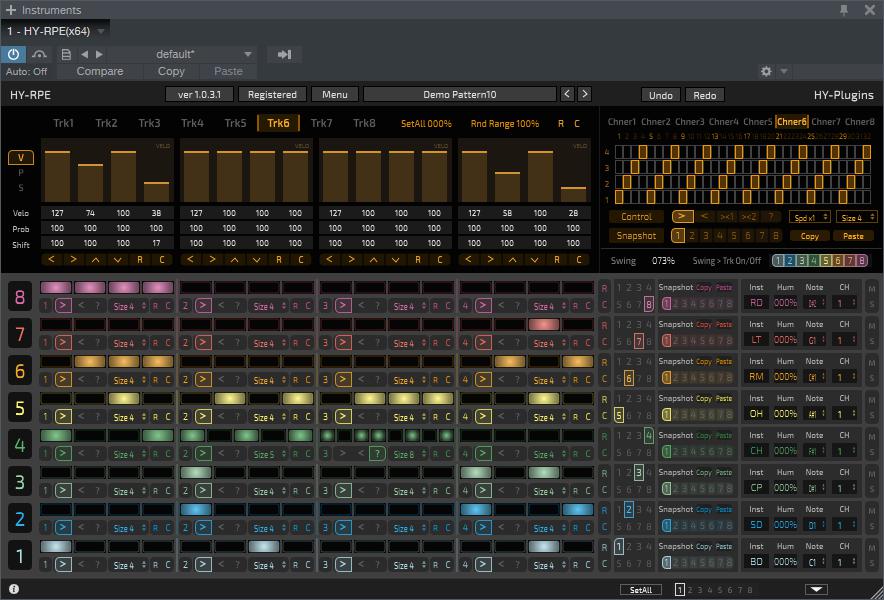This screenshot has height=600, width=884.
Task: Select the Chner8 chainer tab
Action: pyautogui.click(x=860, y=121)
